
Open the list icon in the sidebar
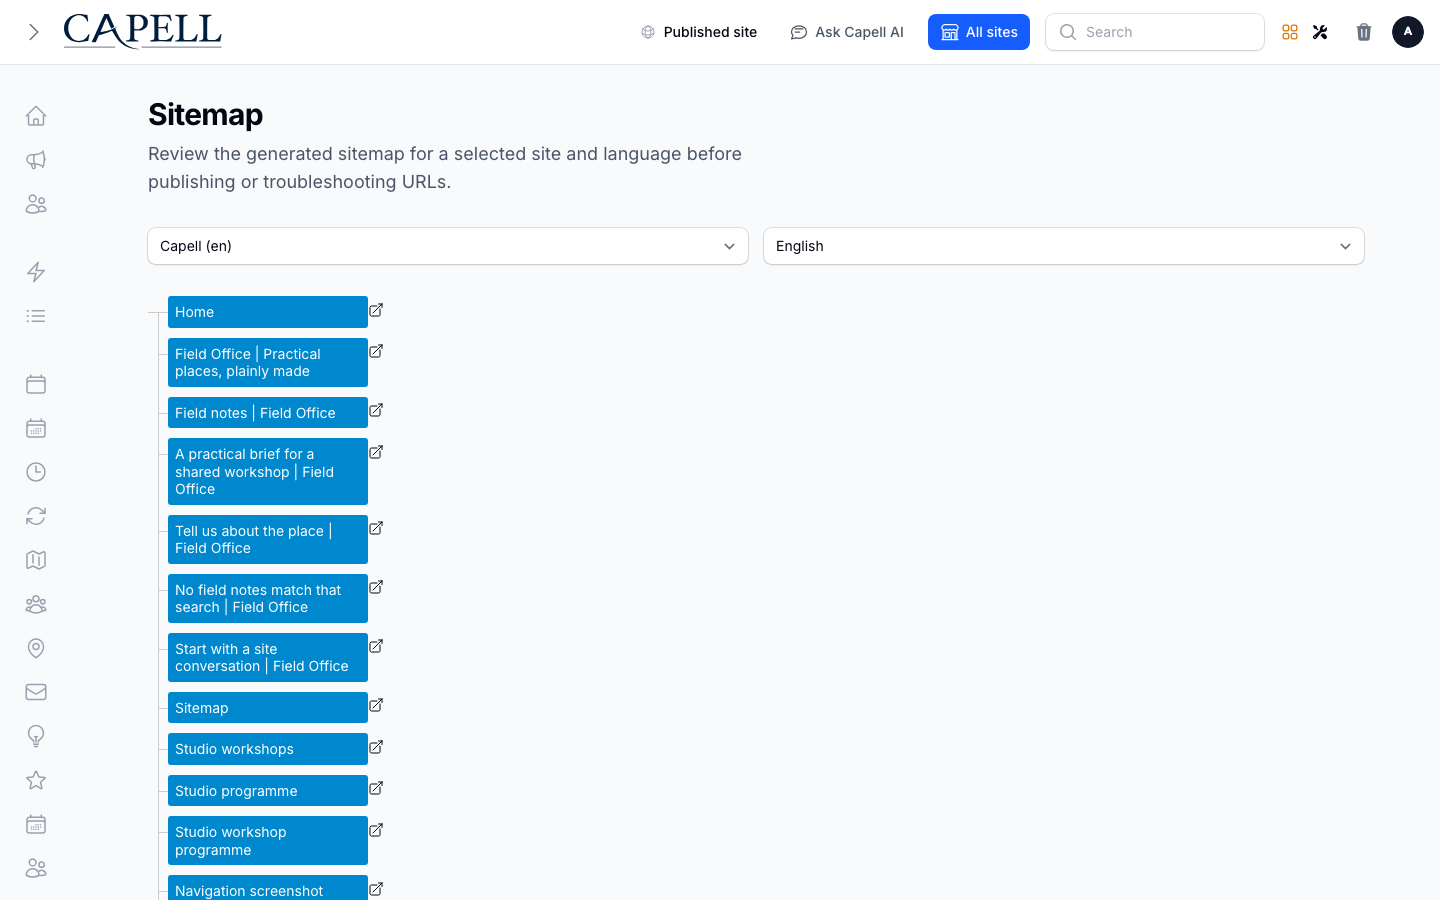point(36,316)
